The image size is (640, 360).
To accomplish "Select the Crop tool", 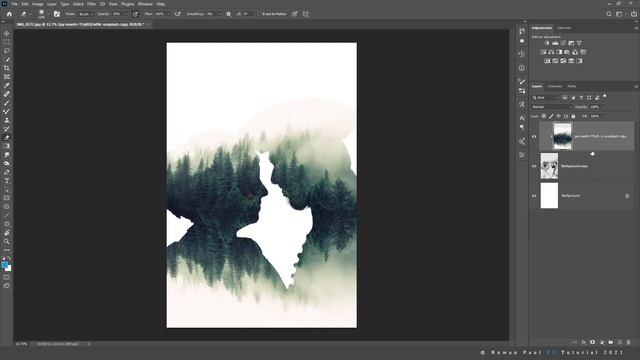I will coord(7,68).
